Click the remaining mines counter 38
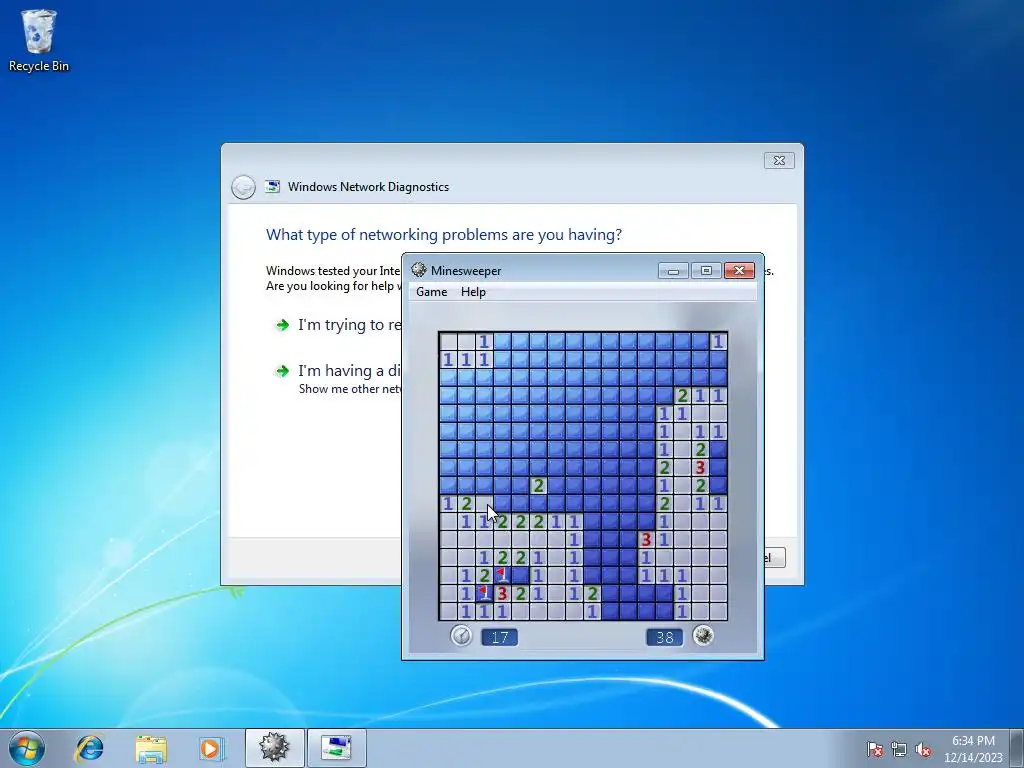Screen dimensions: 1024x768 (664, 637)
